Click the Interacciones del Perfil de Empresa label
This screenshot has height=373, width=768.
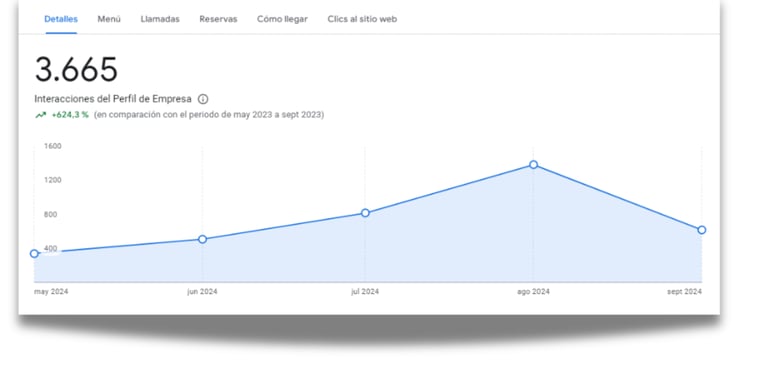pyautogui.click(x=113, y=99)
